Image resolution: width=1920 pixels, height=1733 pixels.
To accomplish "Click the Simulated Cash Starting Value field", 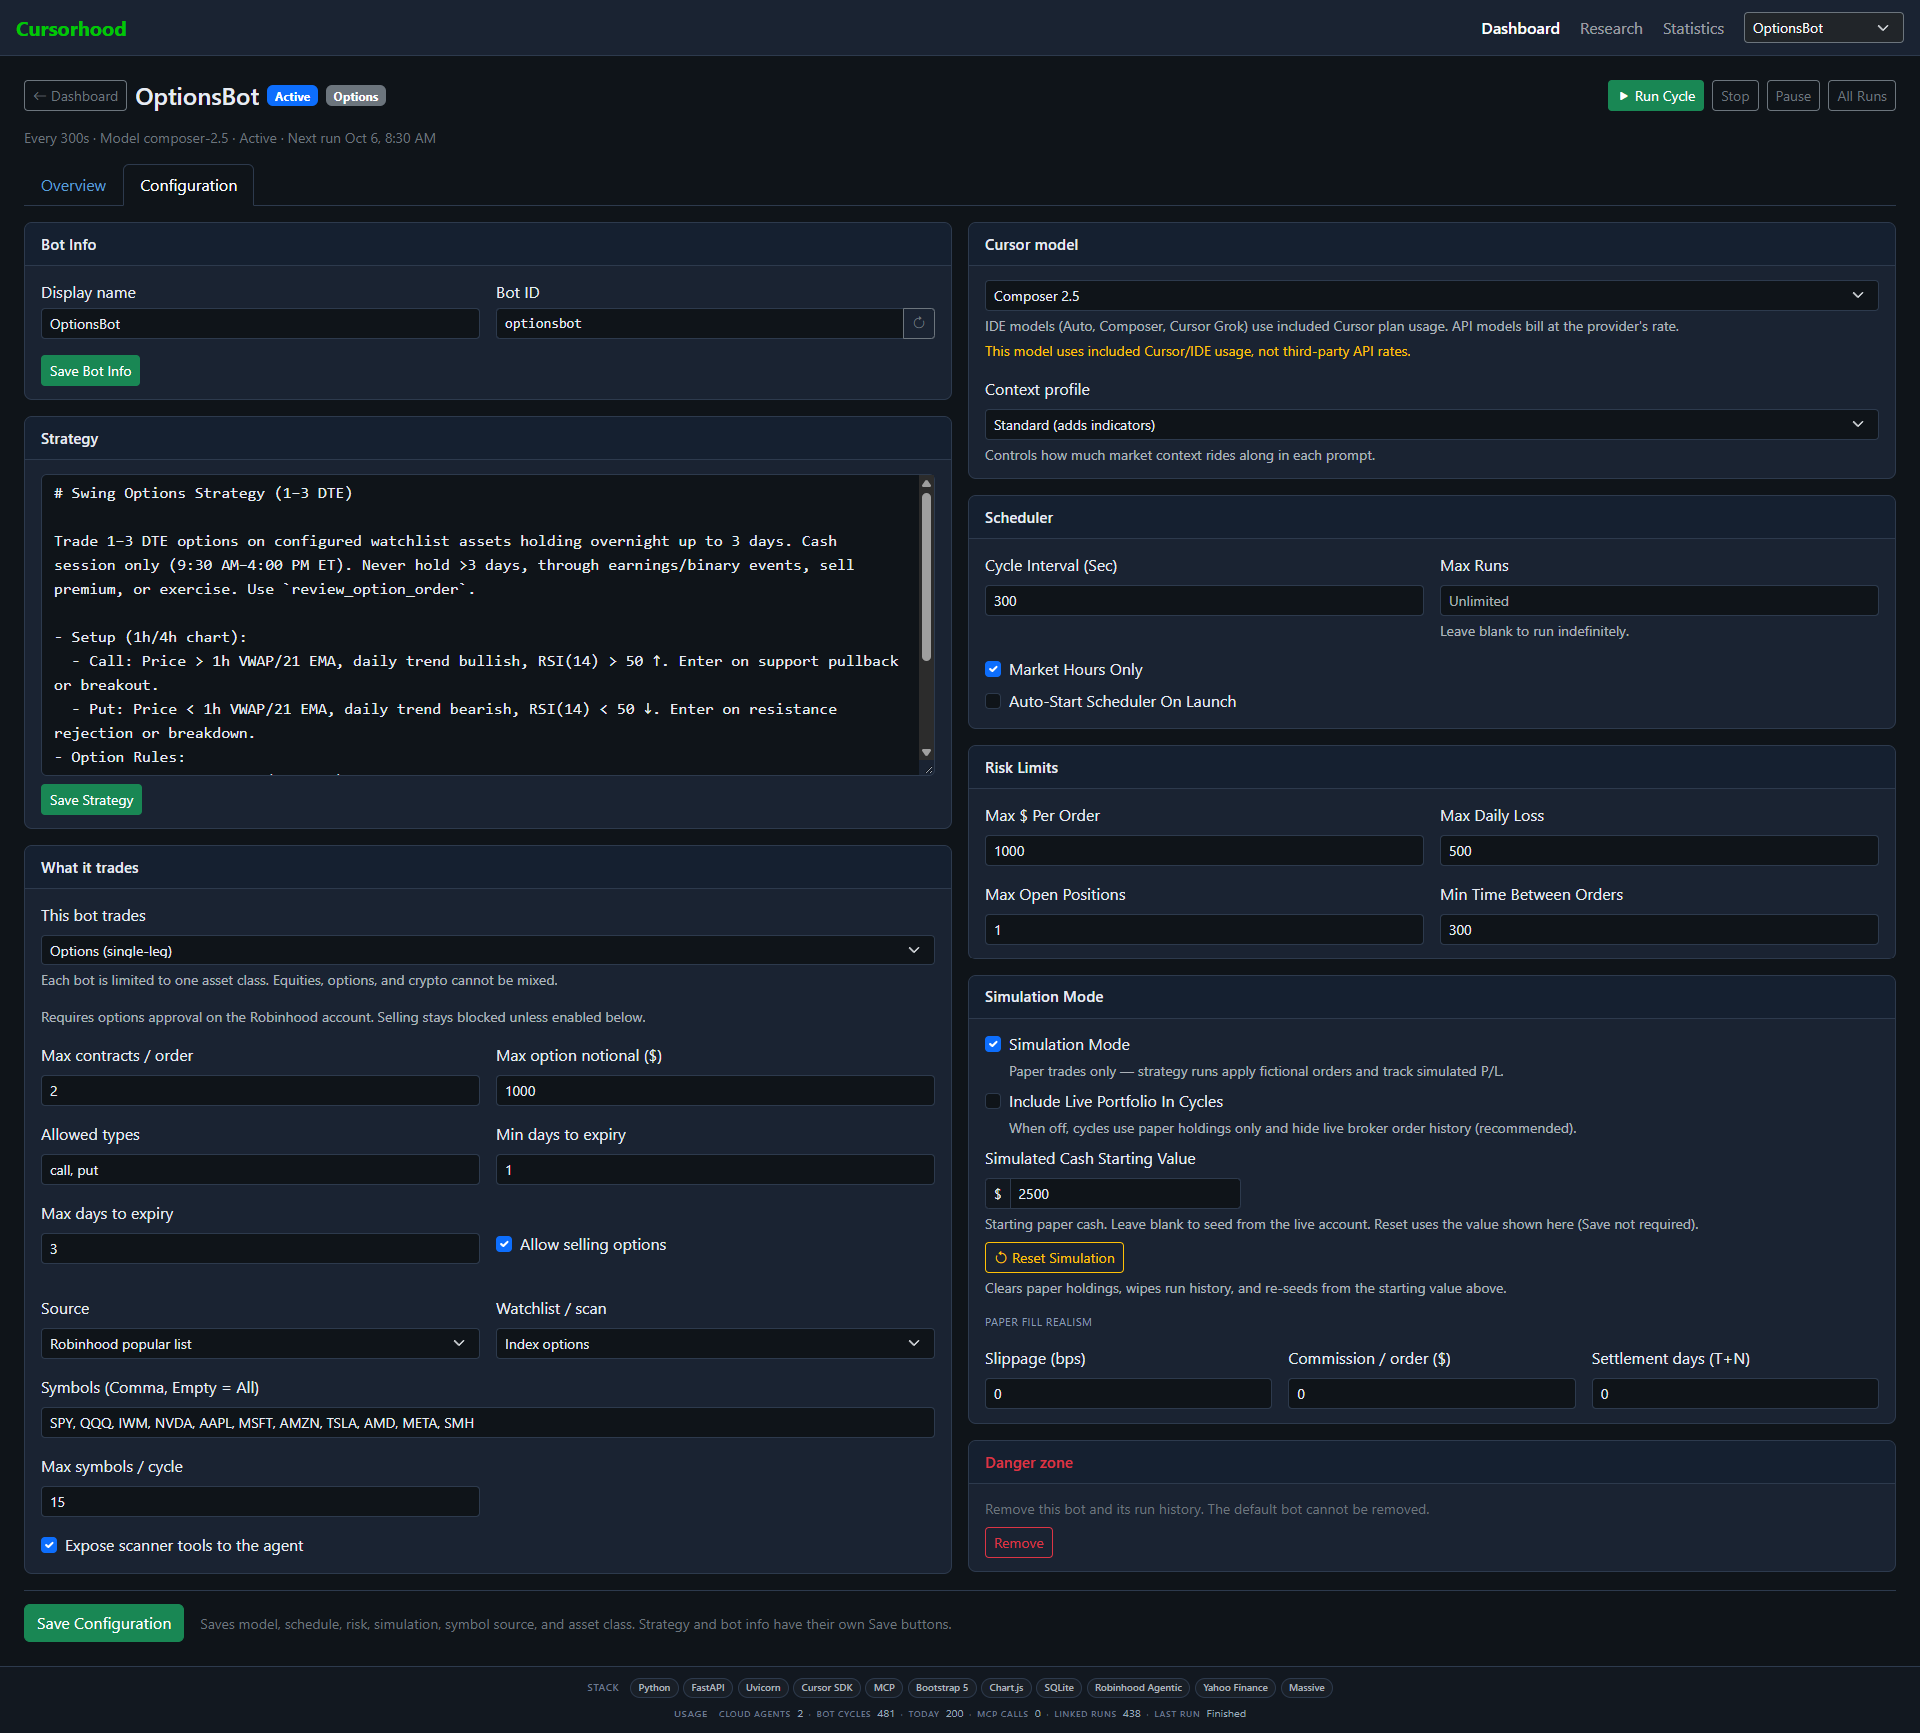I will pos(1124,1194).
